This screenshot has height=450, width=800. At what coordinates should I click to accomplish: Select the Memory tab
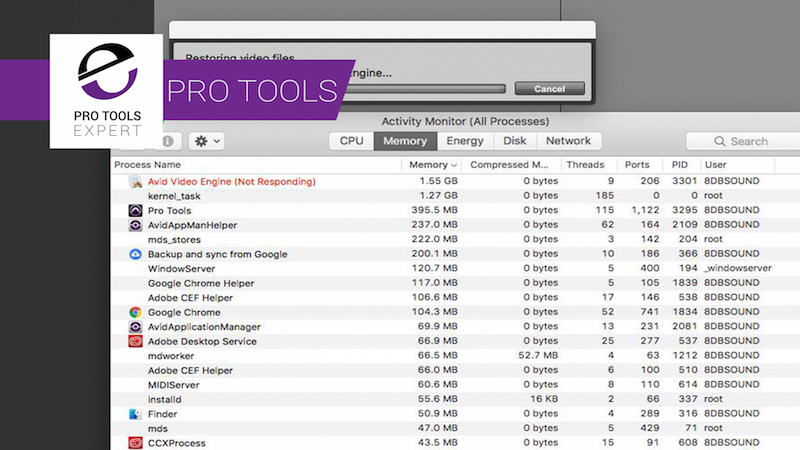[x=405, y=141]
